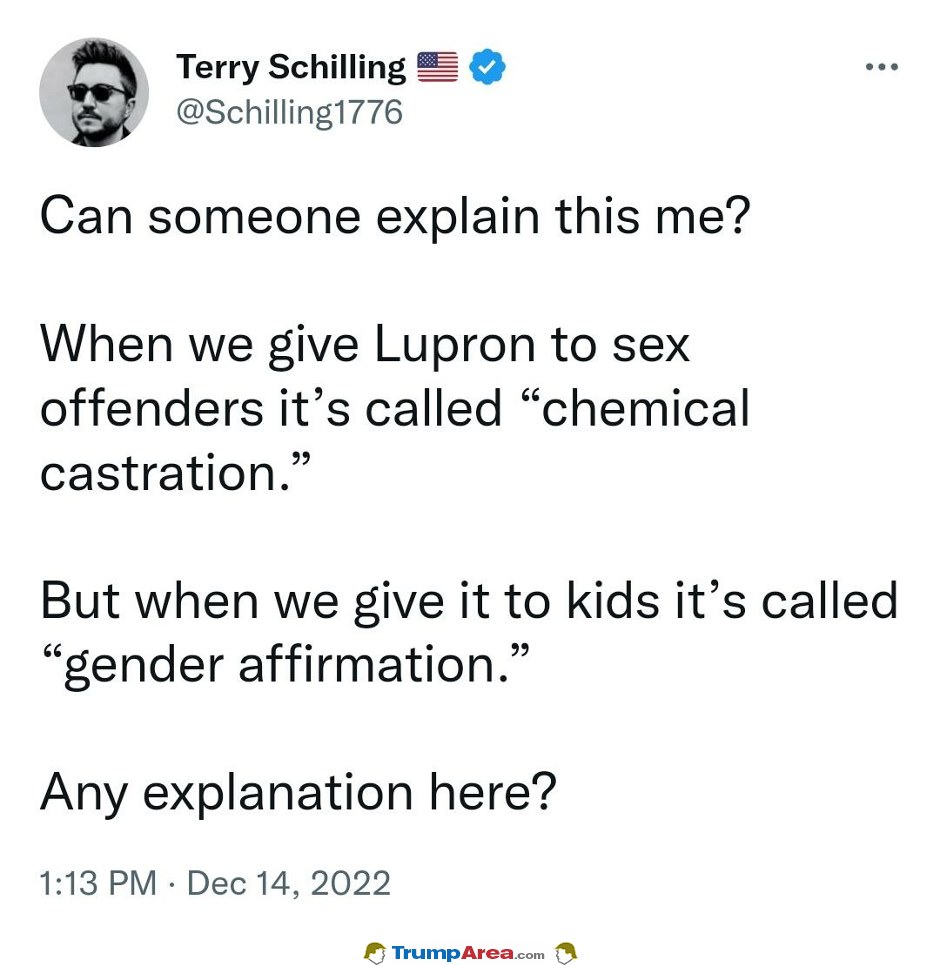Click the blue verified checkmark badge

pyautogui.click(x=488, y=66)
